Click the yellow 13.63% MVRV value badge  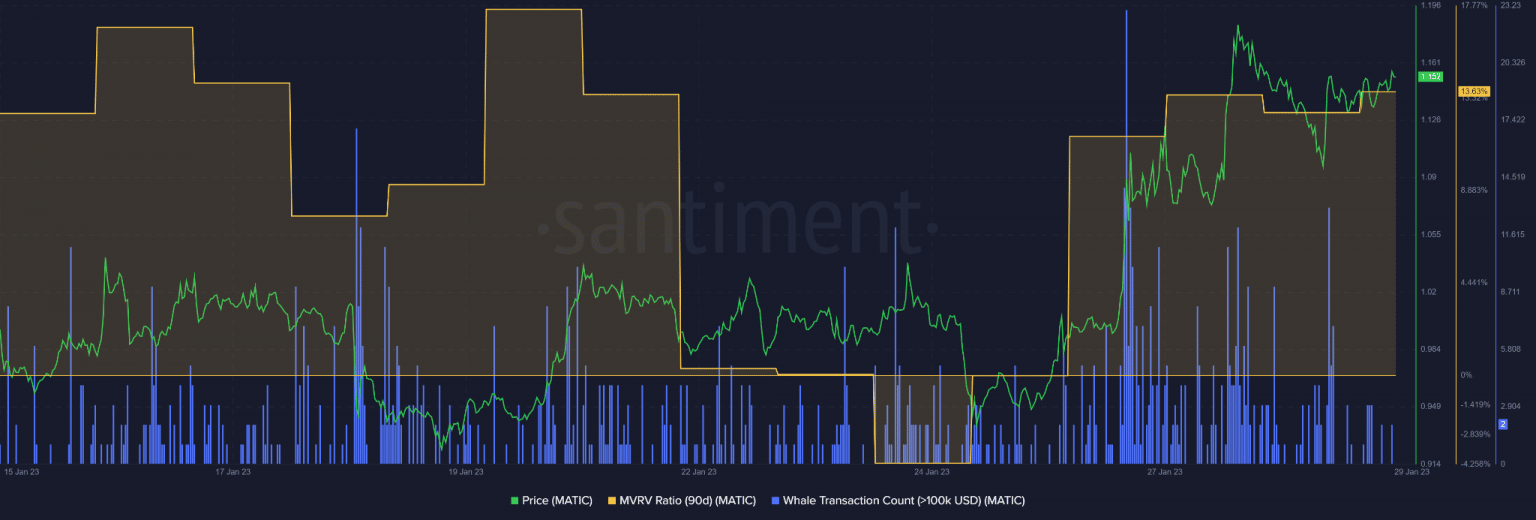point(1474,91)
